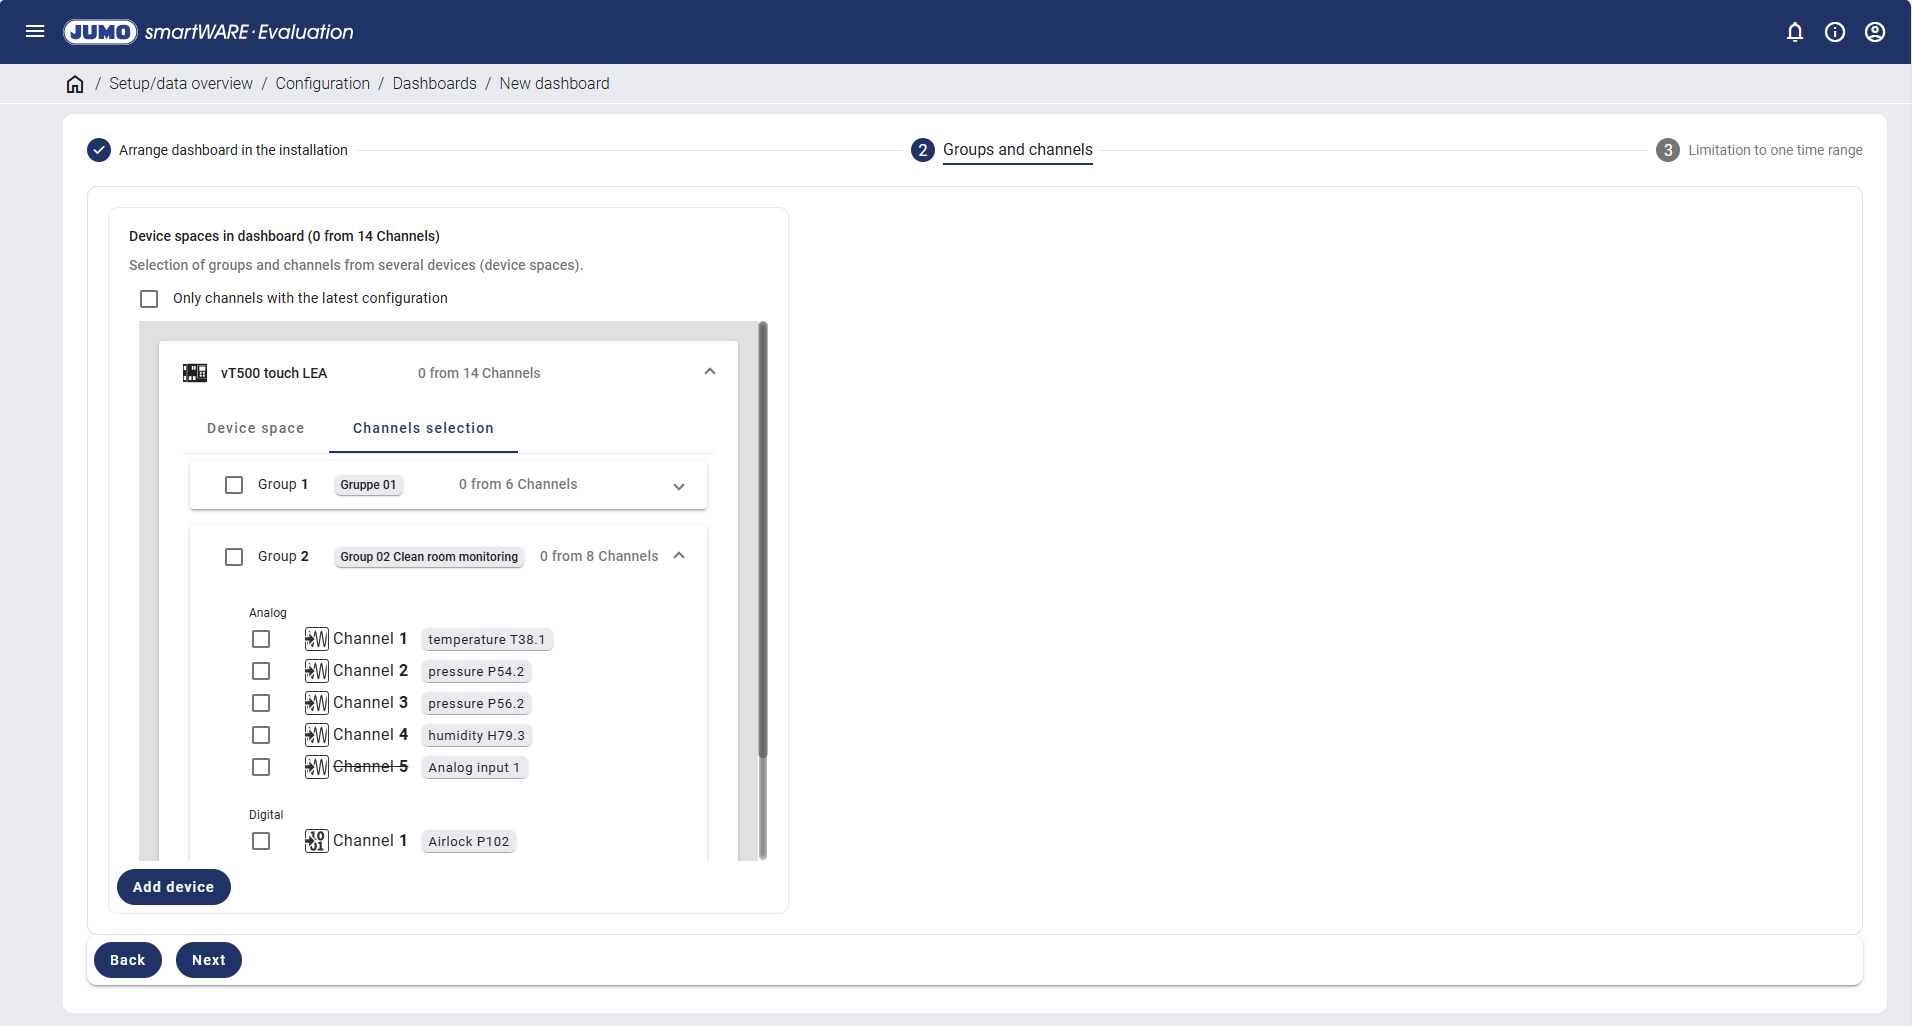Open the hamburger navigation menu
The width and height of the screenshot is (1912, 1026).
click(35, 31)
